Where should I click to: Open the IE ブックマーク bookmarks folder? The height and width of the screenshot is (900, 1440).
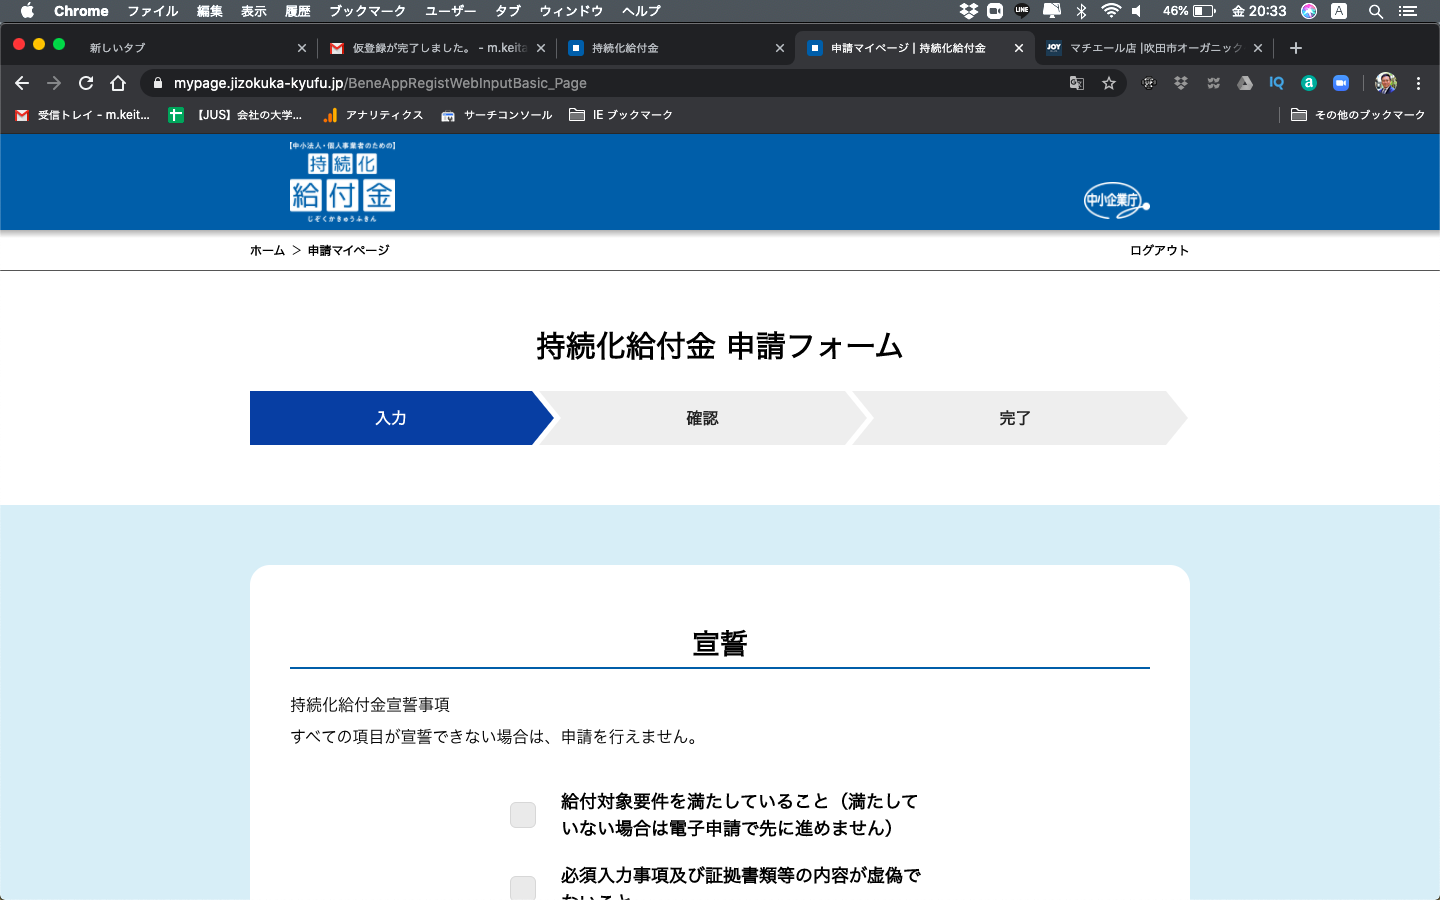pos(621,115)
